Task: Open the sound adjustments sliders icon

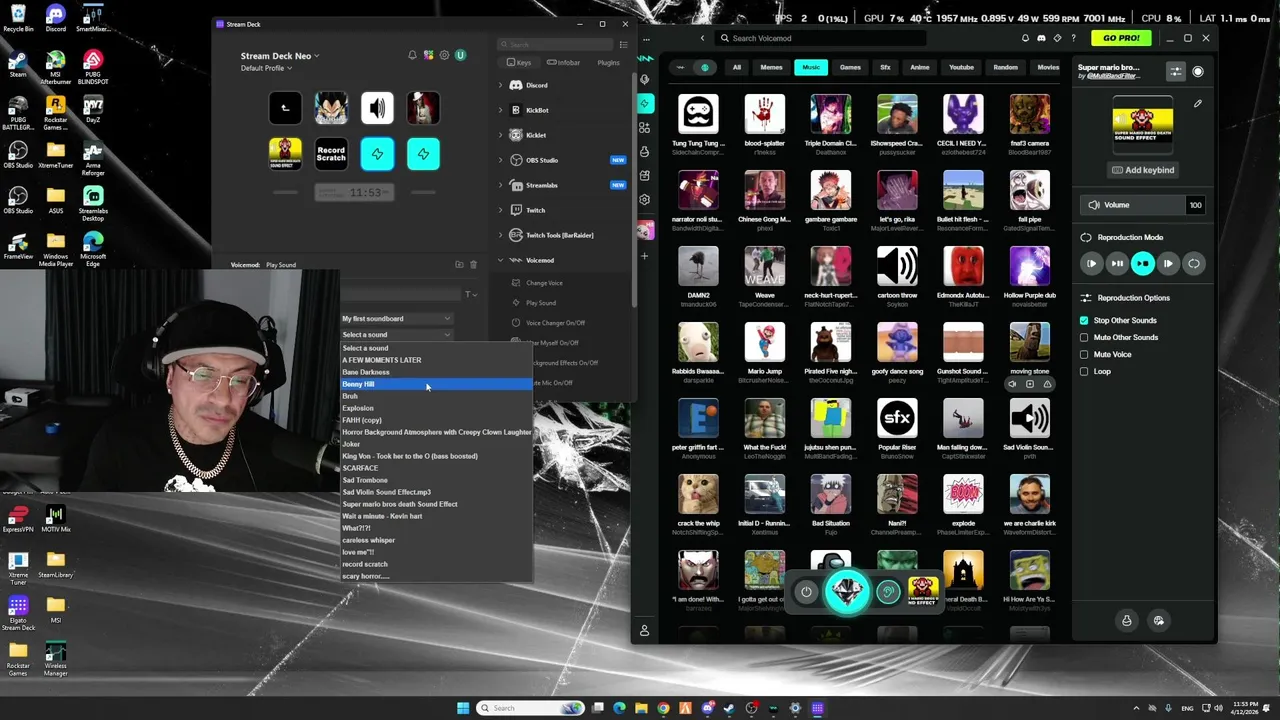Action: point(1176,72)
